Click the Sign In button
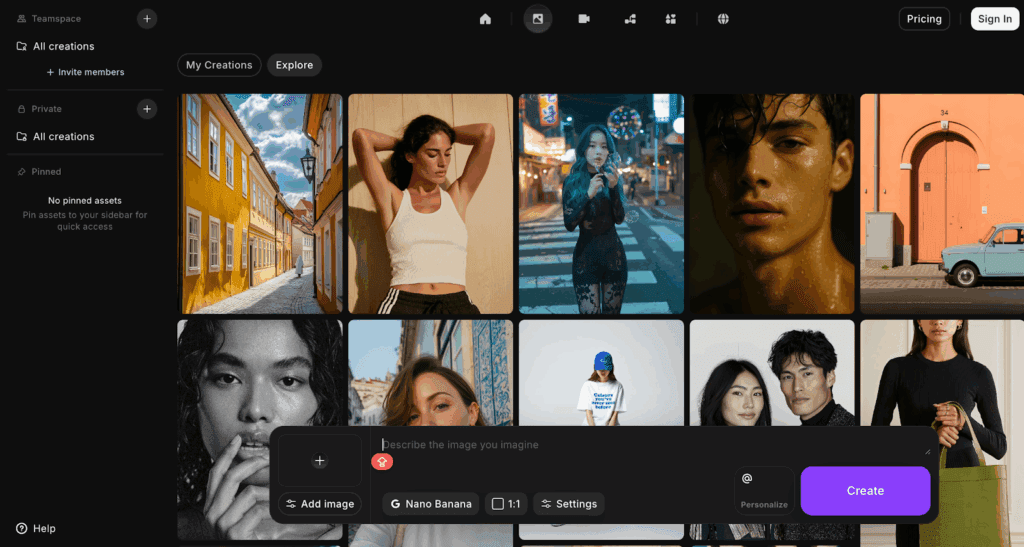This screenshot has width=1024, height=547. [995, 19]
